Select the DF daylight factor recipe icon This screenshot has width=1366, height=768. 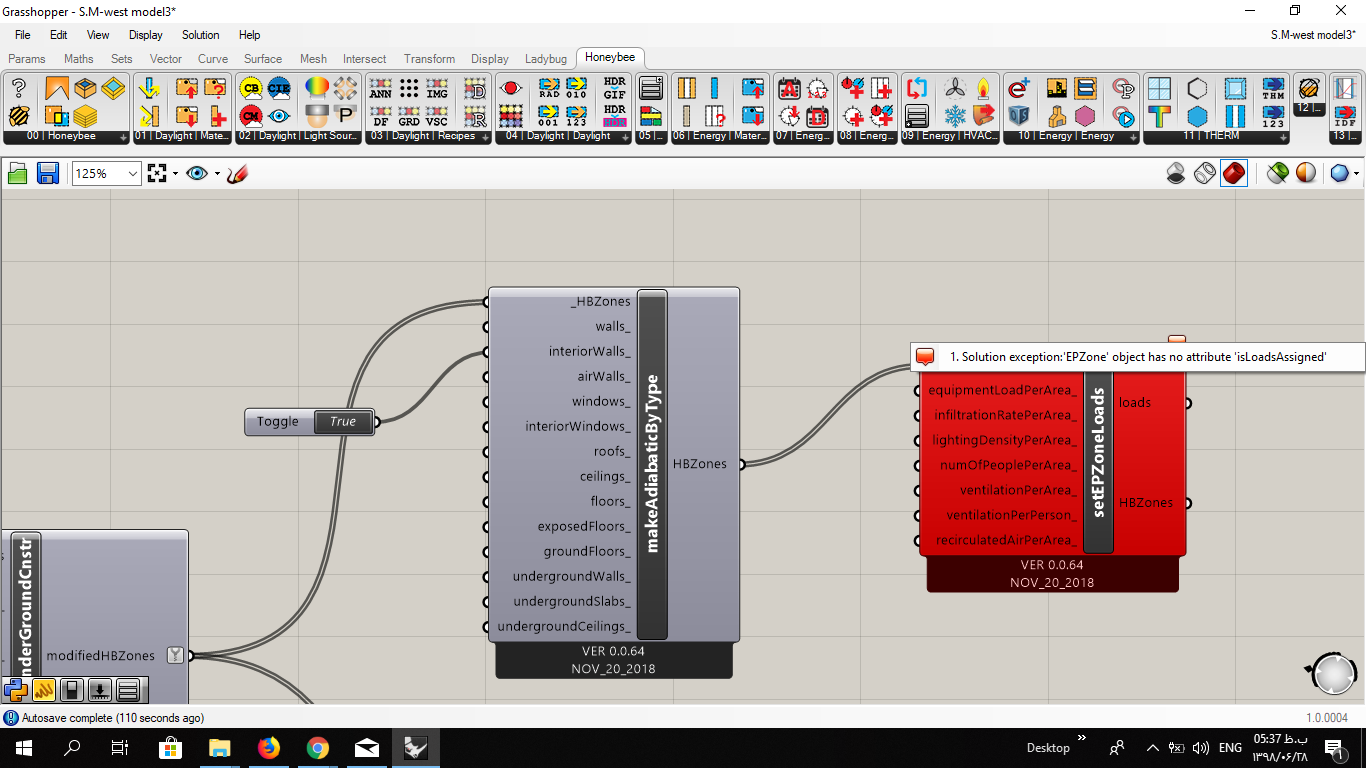click(x=380, y=115)
